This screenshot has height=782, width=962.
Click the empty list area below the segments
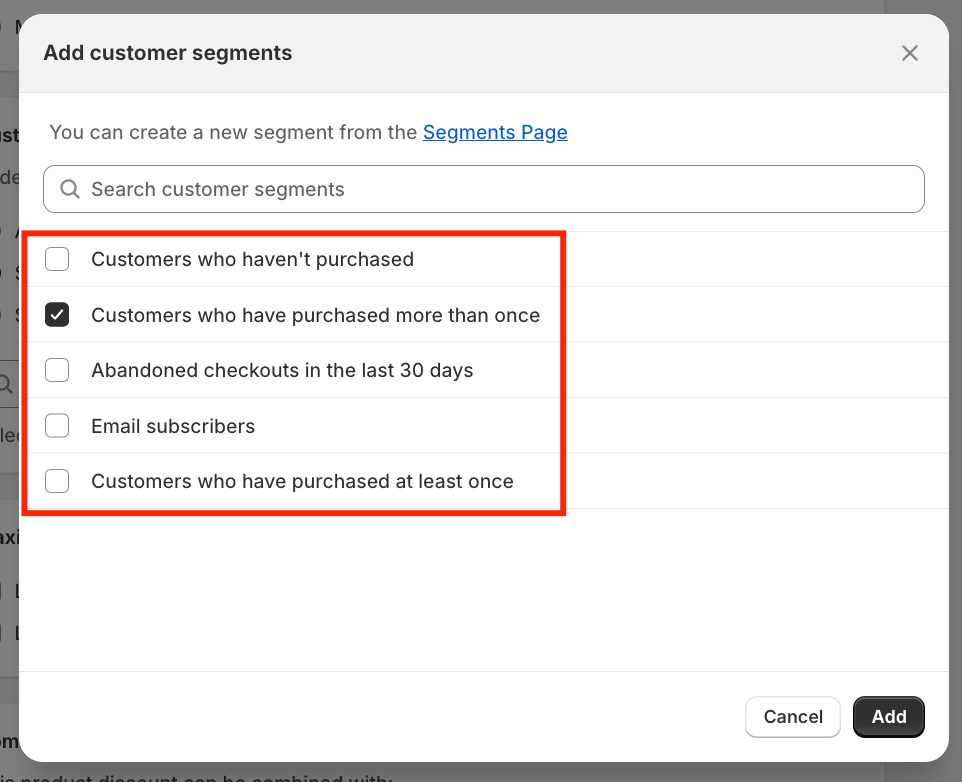[x=480, y=590]
